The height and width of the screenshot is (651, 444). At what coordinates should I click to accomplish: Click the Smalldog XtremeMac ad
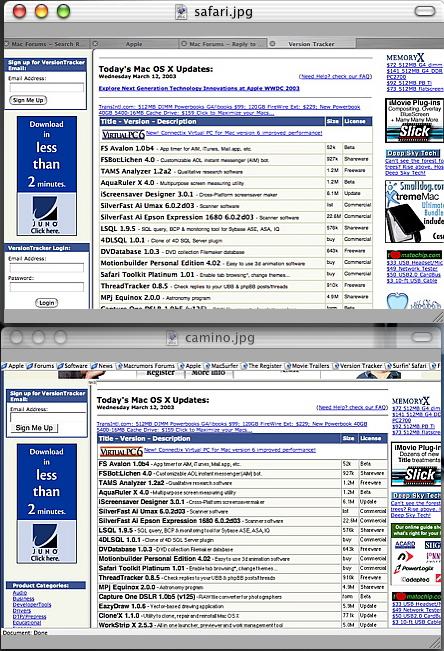(415, 211)
